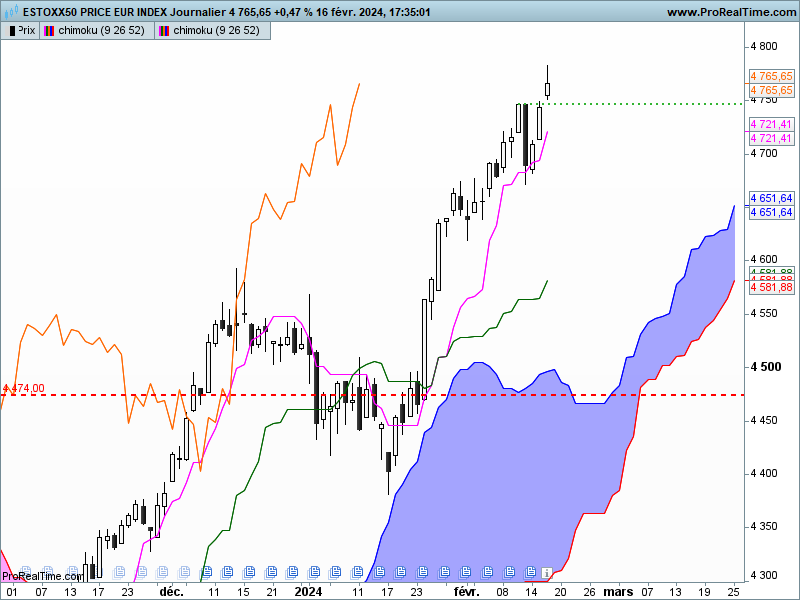
Task: Click the ESTOXX50 PRICE EUR INDEX title
Action: [95, 12]
